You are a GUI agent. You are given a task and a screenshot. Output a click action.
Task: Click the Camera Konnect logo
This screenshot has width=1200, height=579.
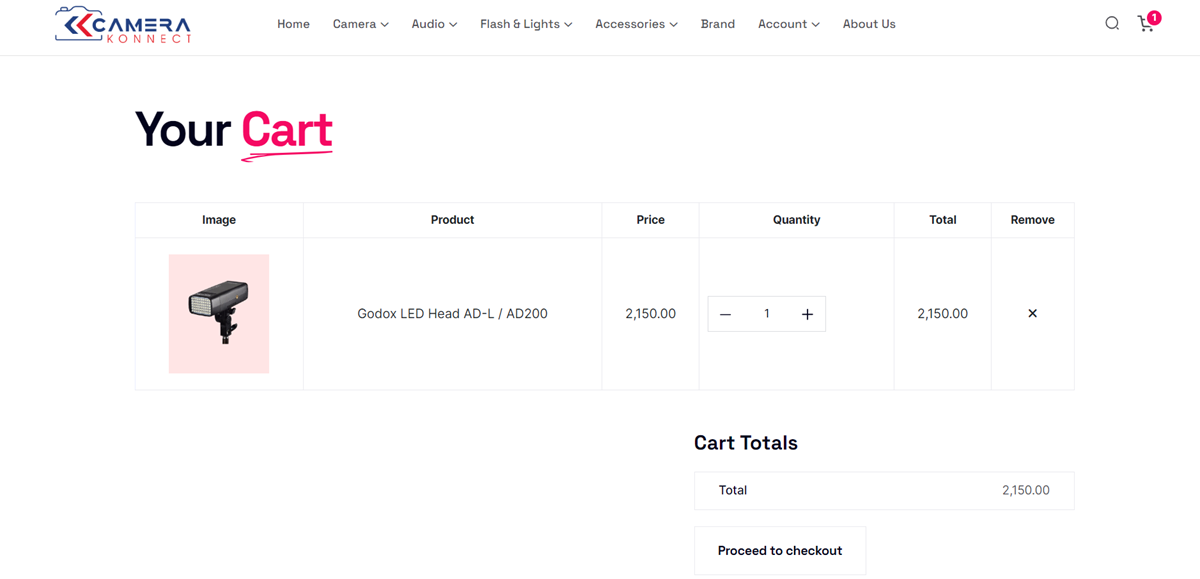123,25
